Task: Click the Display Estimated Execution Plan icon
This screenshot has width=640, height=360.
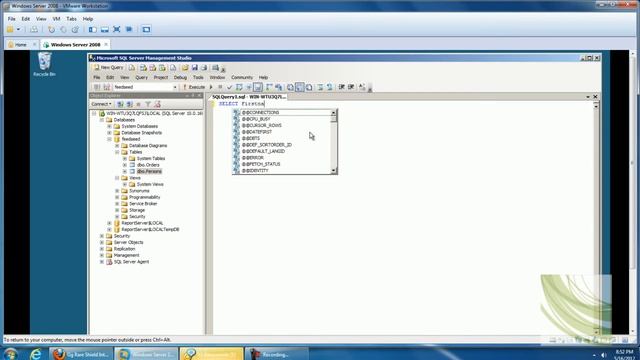Action: (x=239, y=87)
